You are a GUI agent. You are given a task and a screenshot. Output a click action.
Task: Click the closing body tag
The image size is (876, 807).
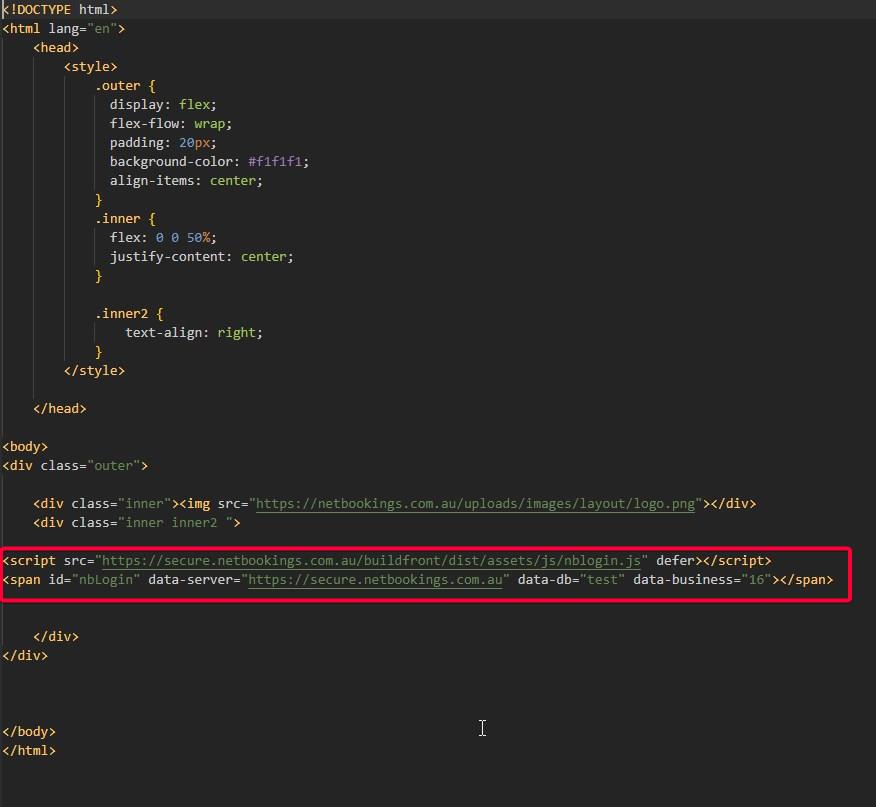click(x=29, y=732)
